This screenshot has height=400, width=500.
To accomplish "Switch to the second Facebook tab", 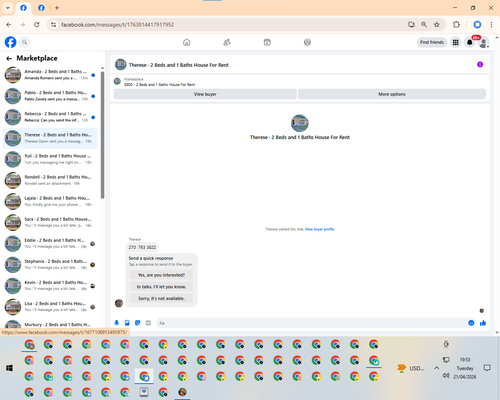I will click(41, 8).
